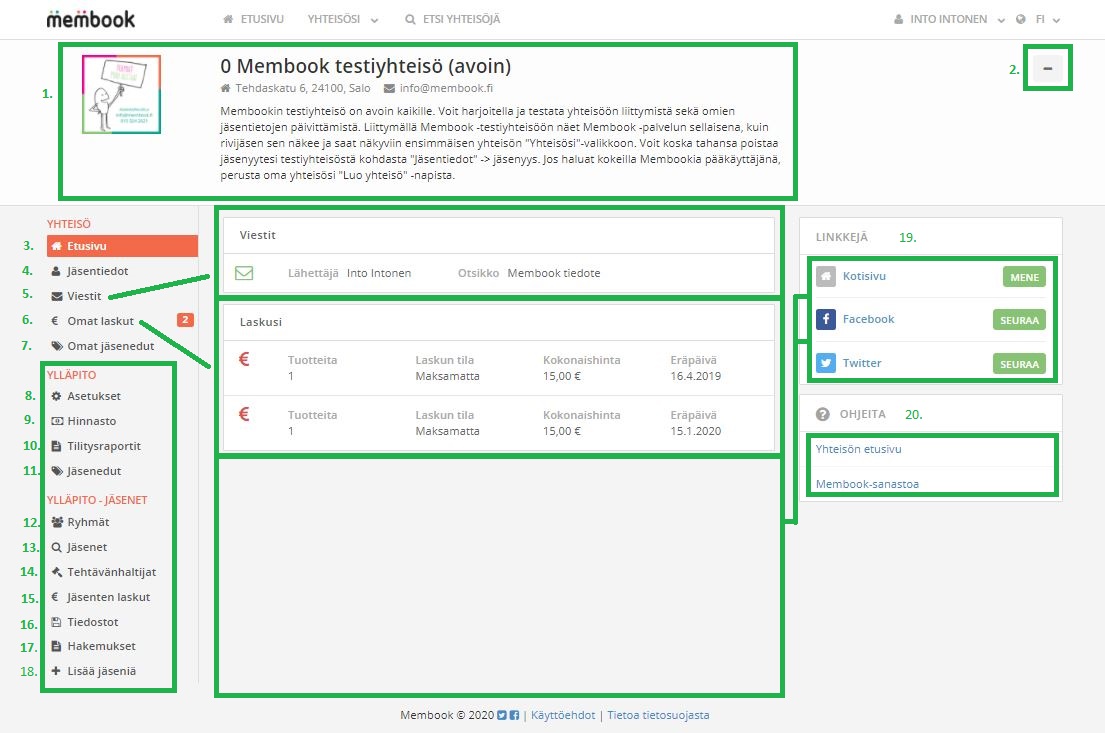Open the message envelope icon for Membook tiedote
The width and height of the screenshot is (1105, 733).
(x=244, y=273)
